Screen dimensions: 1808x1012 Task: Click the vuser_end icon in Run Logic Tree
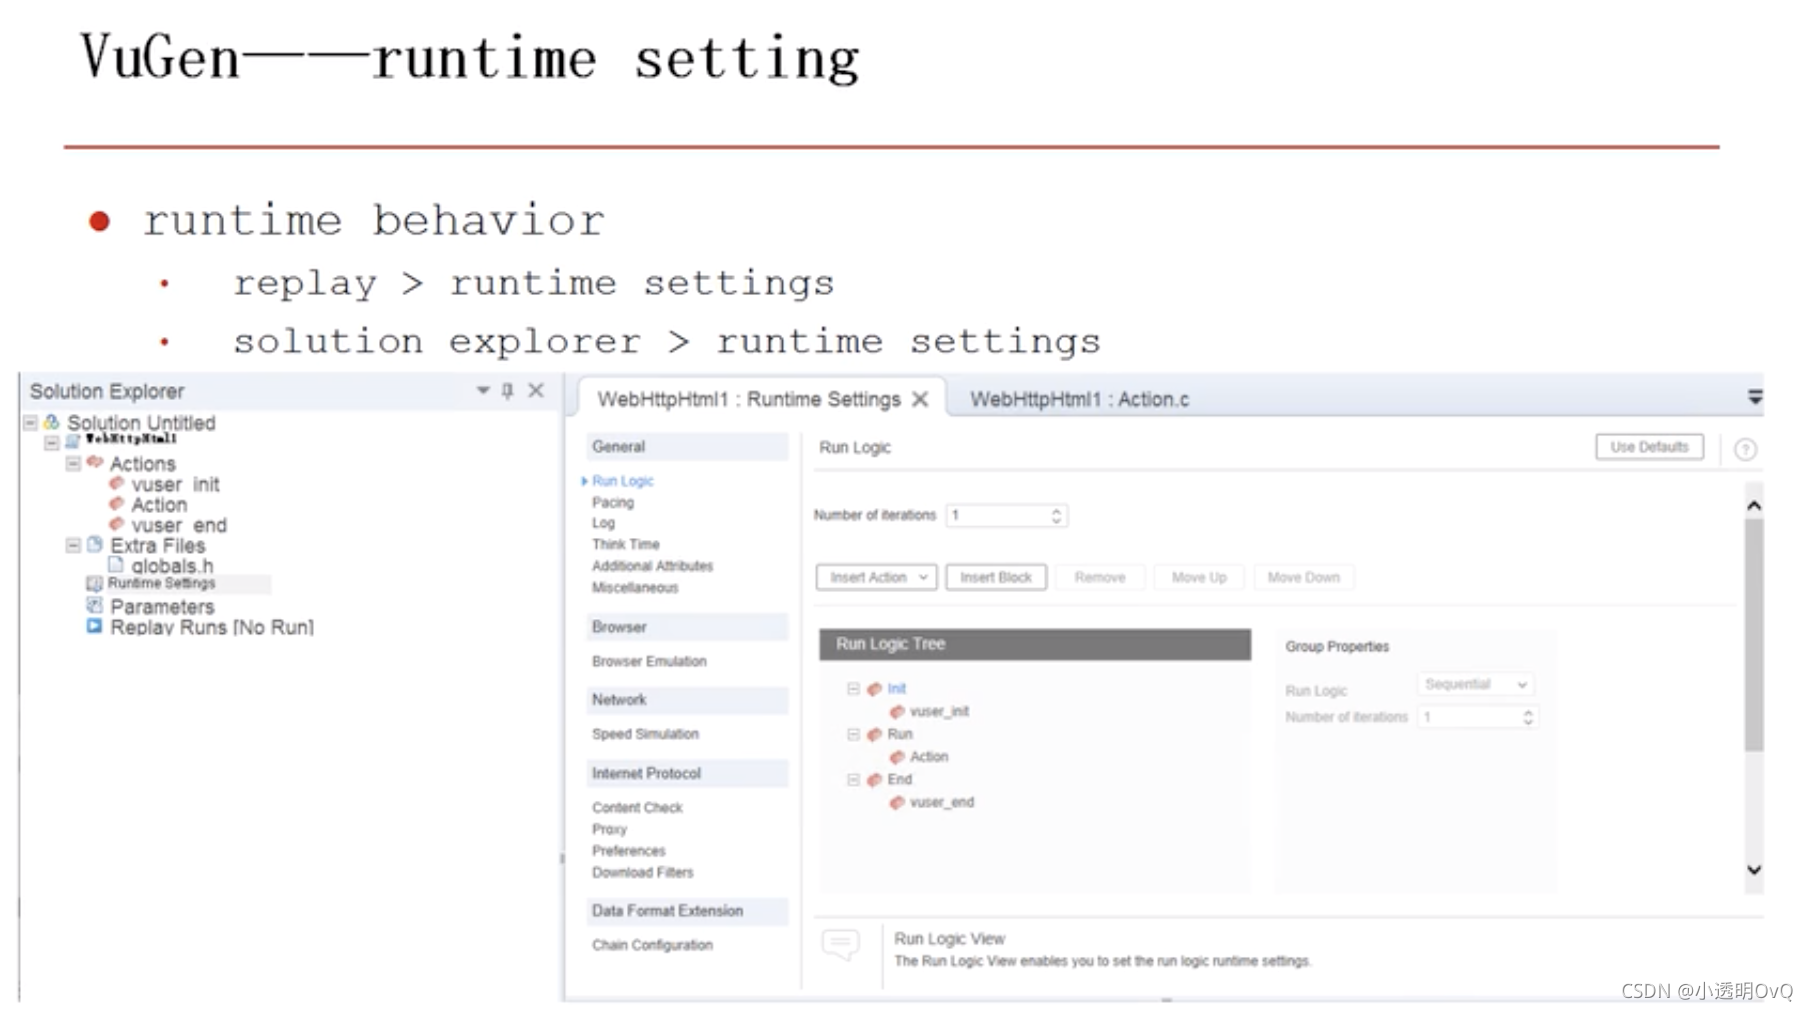(897, 802)
